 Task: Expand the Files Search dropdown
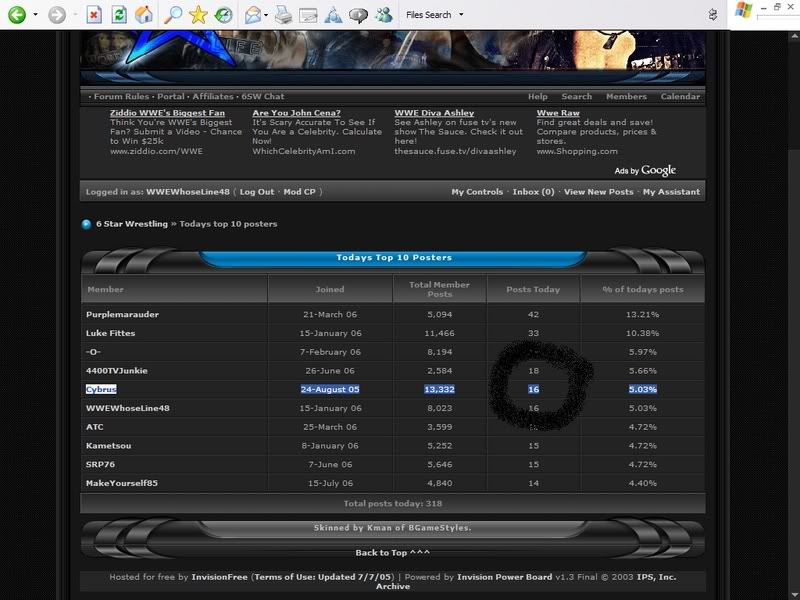(x=461, y=16)
